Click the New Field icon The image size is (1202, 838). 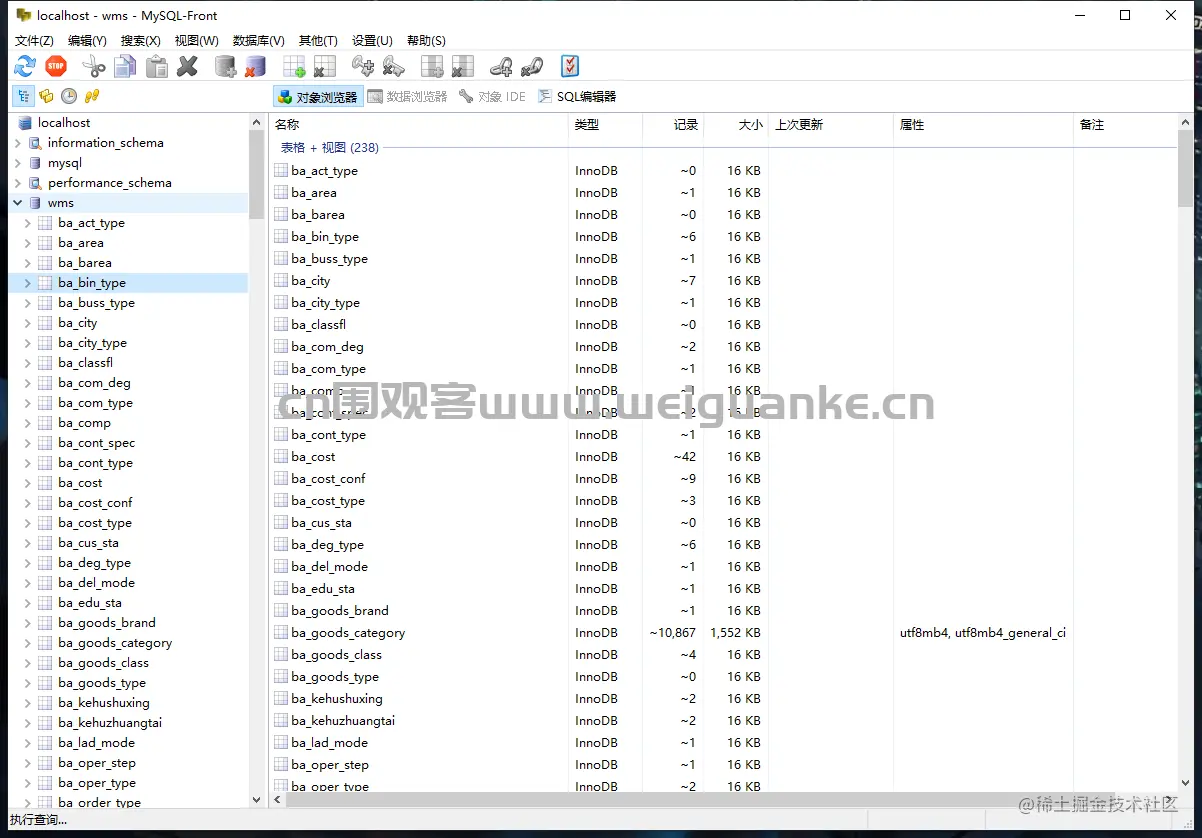click(x=432, y=66)
